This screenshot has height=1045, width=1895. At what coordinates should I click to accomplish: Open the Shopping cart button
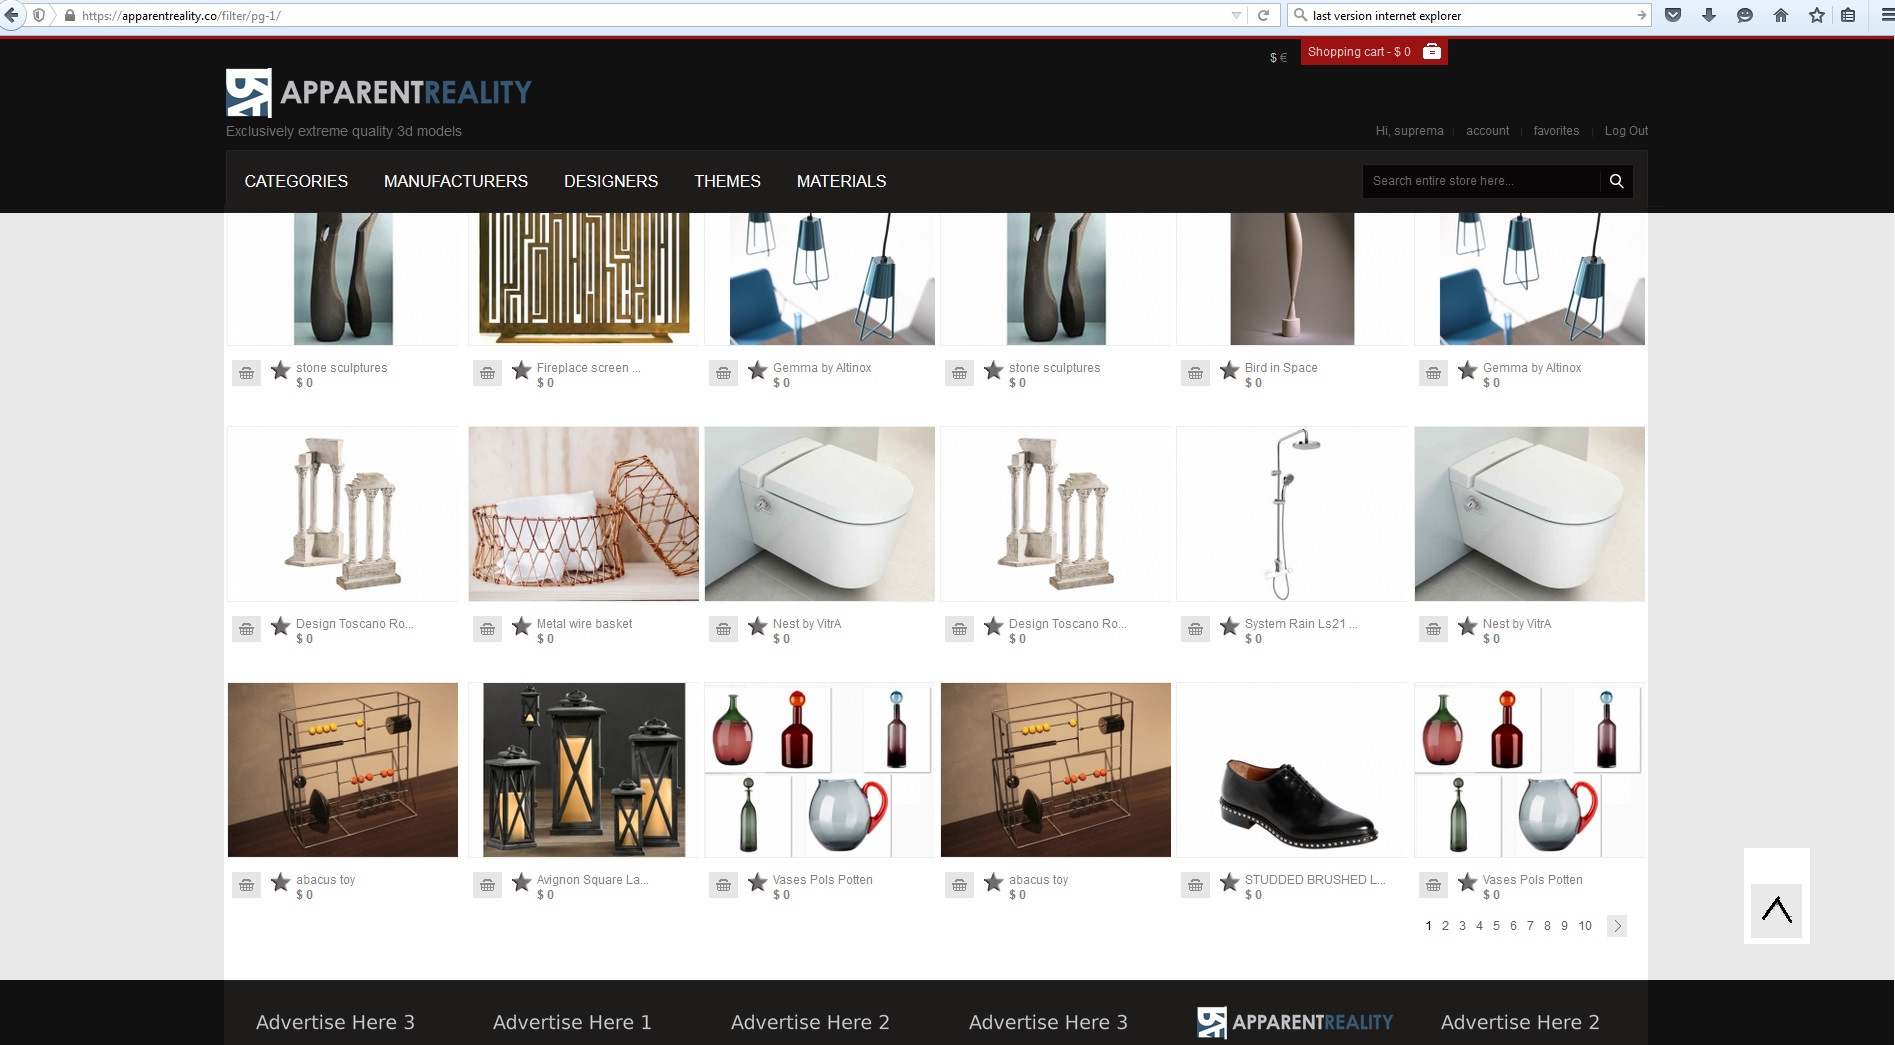pyautogui.click(x=1374, y=52)
